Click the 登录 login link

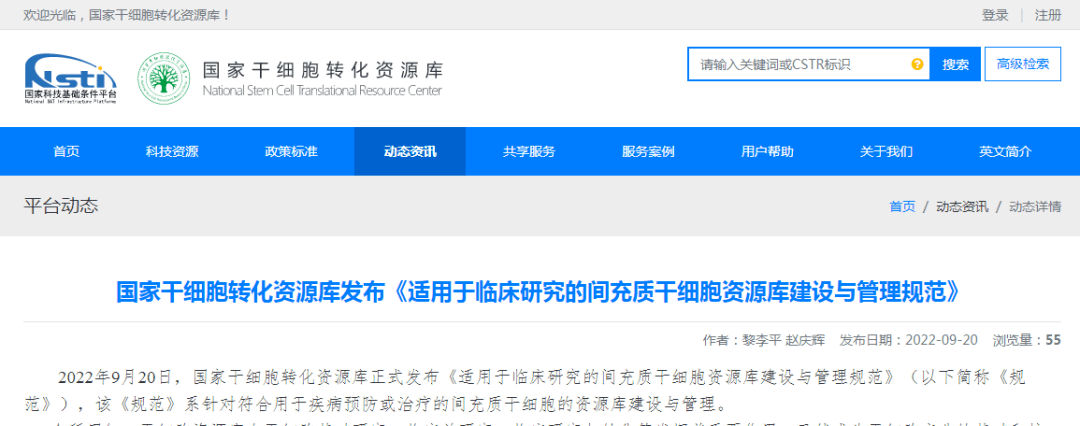pyautogui.click(x=995, y=15)
